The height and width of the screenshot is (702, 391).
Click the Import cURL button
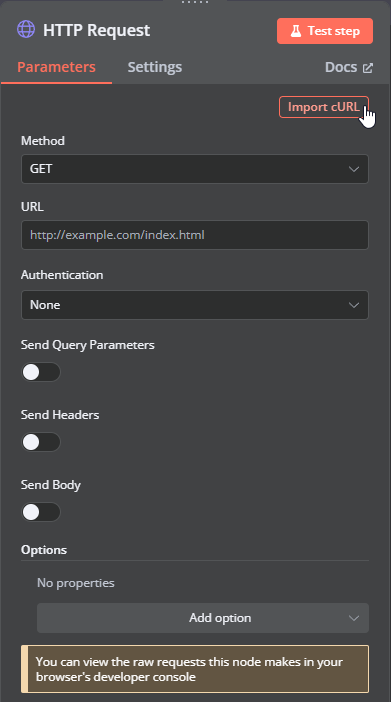(x=324, y=107)
